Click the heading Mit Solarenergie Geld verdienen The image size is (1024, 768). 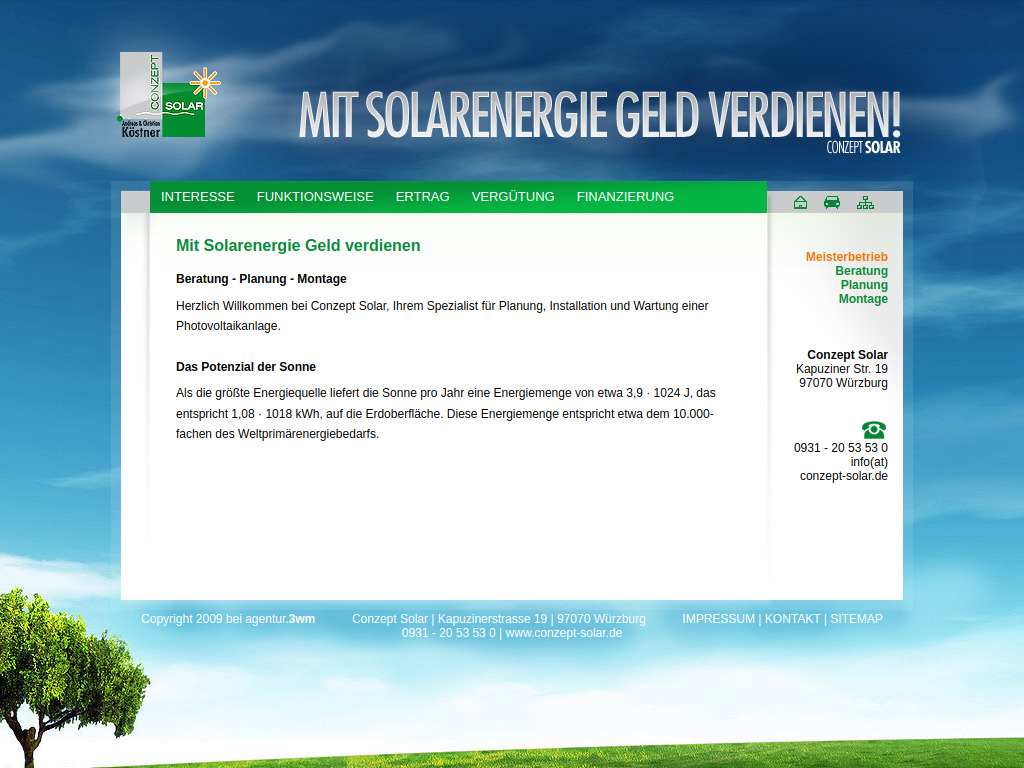[297, 245]
